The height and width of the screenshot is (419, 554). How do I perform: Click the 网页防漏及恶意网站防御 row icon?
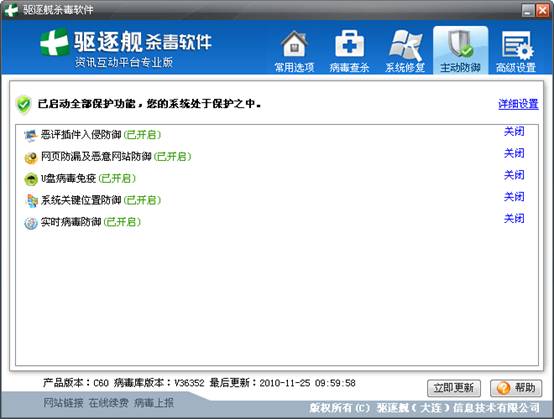[31, 158]
